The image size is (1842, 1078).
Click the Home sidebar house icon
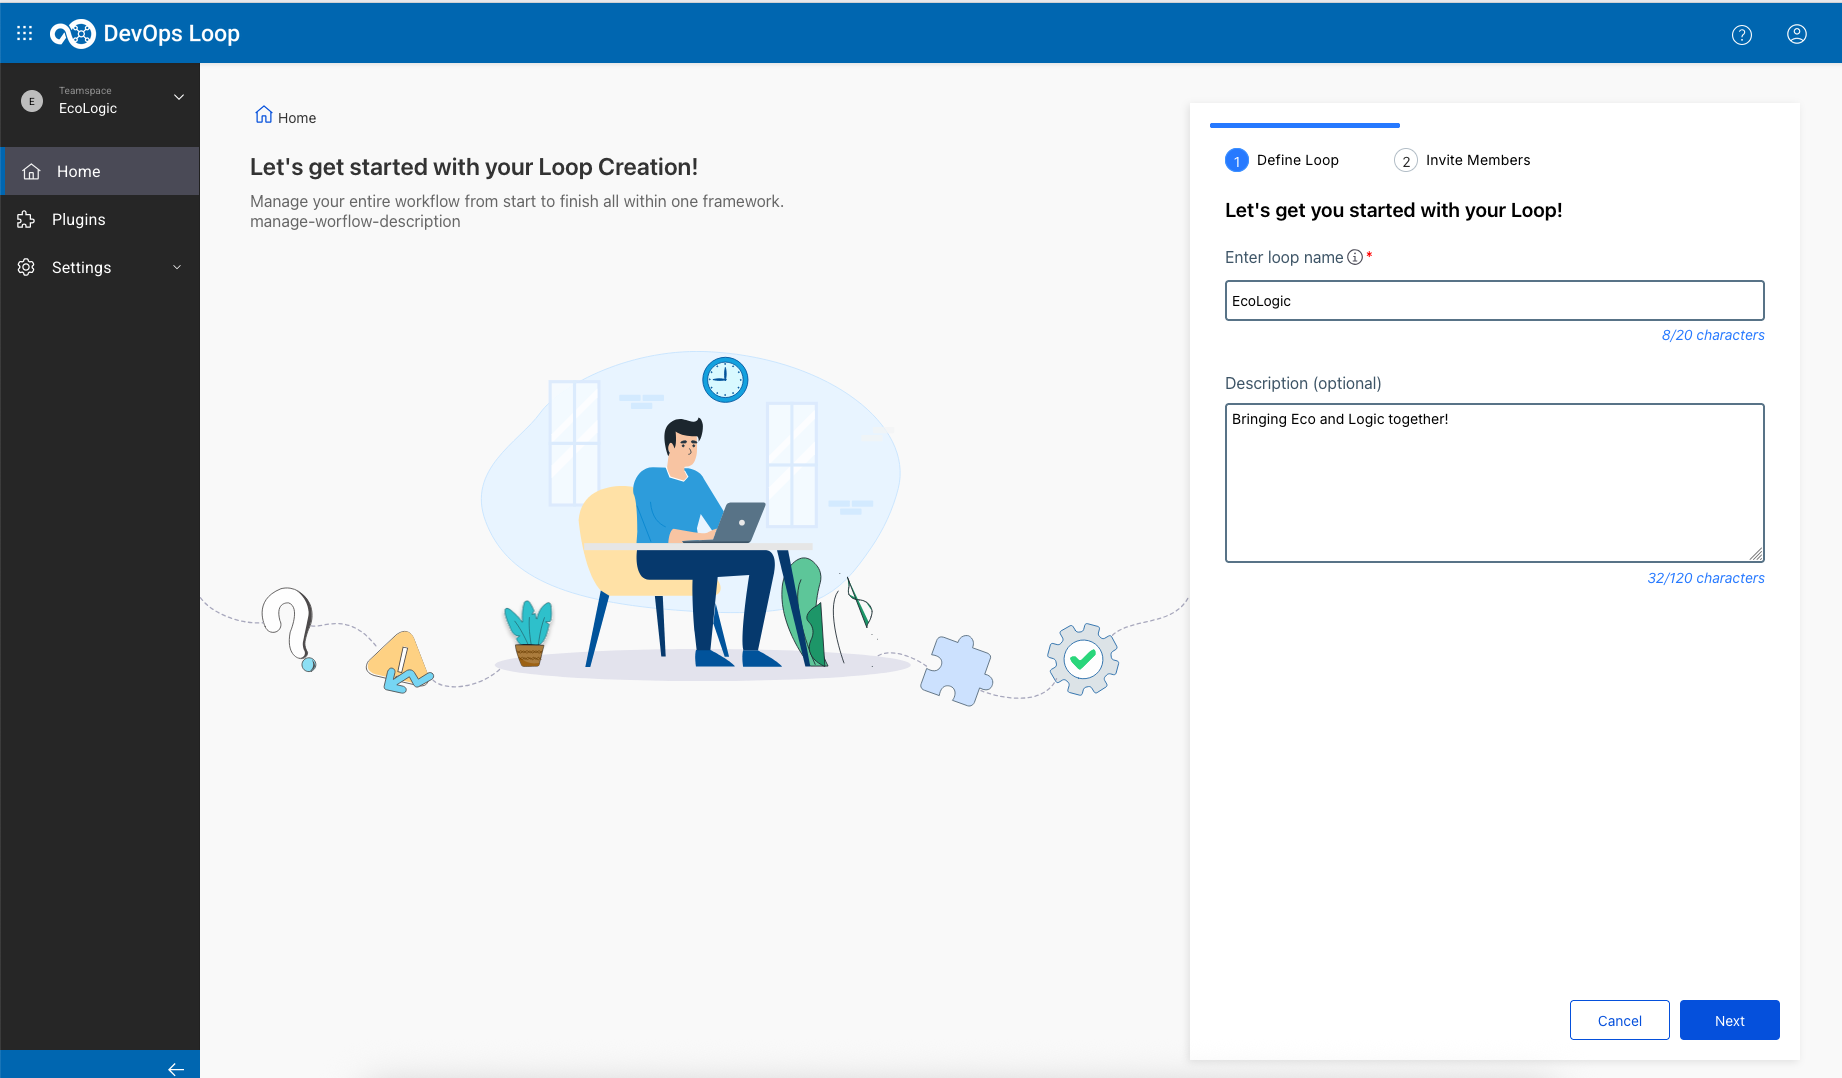coord(32,171)
